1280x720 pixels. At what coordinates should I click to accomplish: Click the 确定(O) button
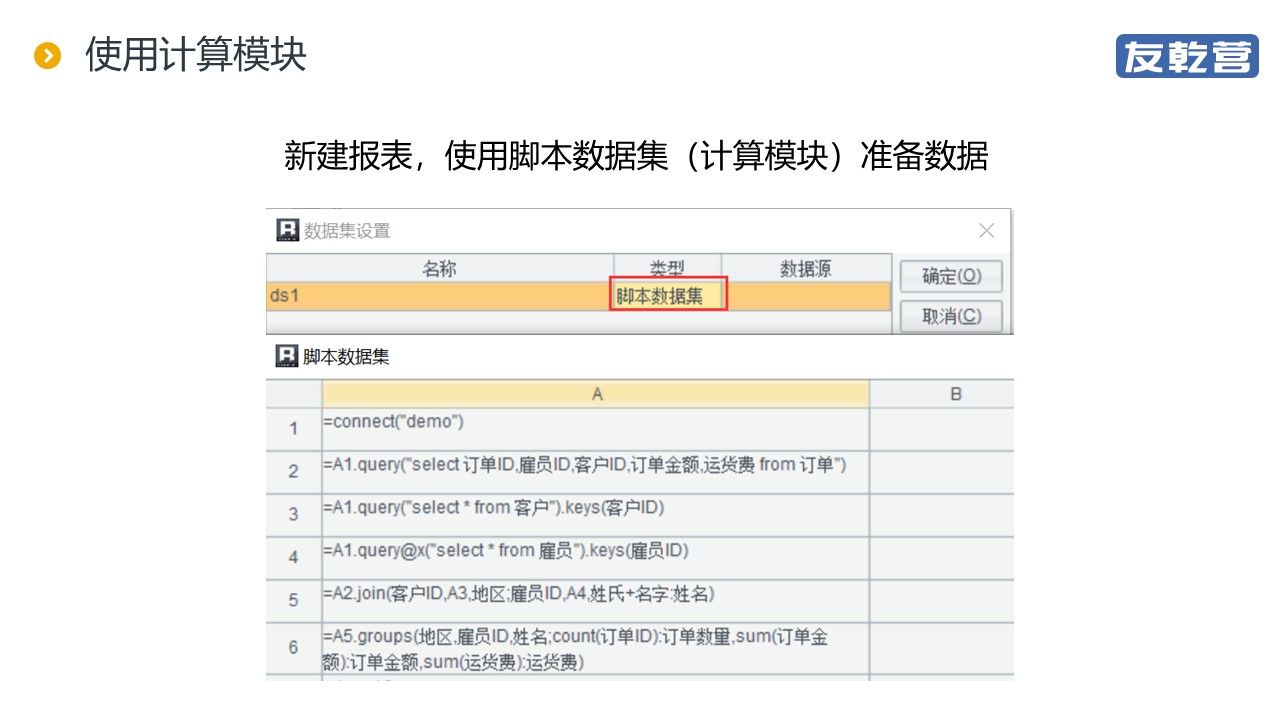(x=951, y=276)
